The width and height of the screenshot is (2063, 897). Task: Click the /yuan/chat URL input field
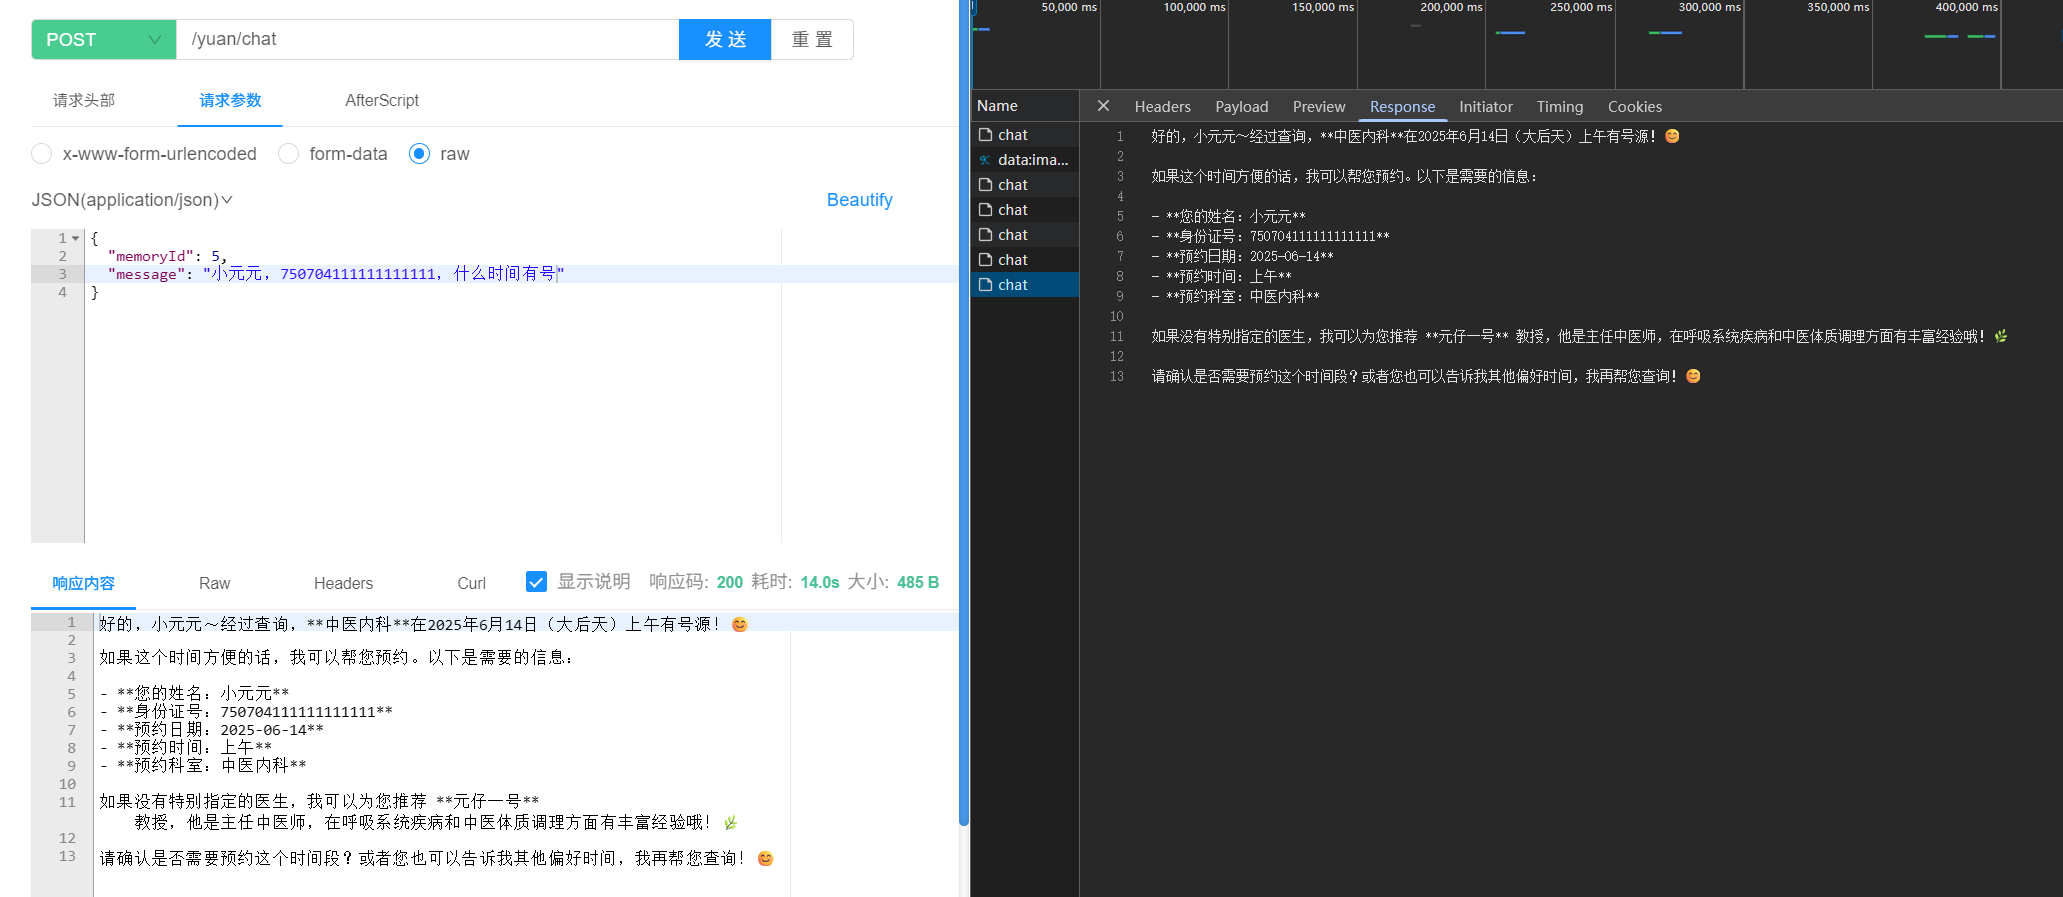(427, 40)
